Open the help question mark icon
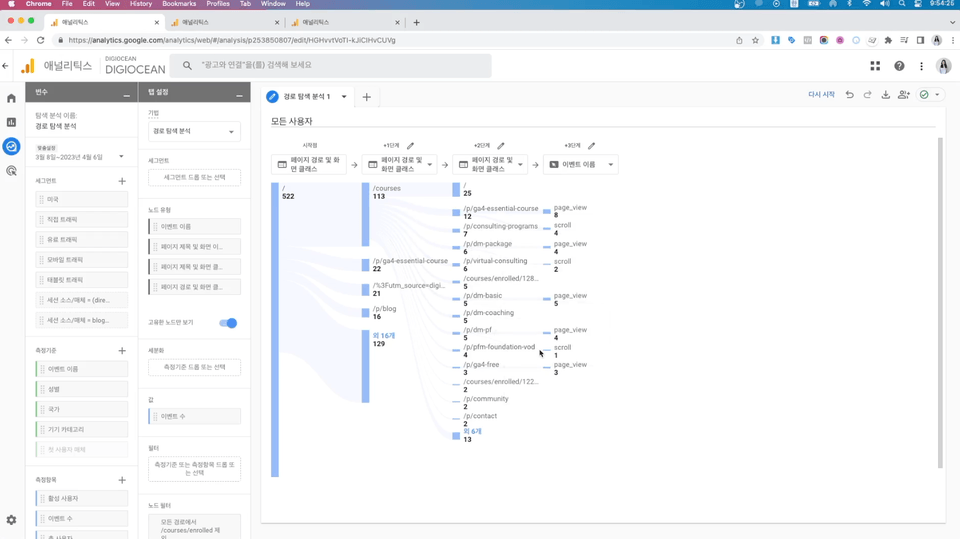Viewport: 960px width, 539px height. pos(899,66)
